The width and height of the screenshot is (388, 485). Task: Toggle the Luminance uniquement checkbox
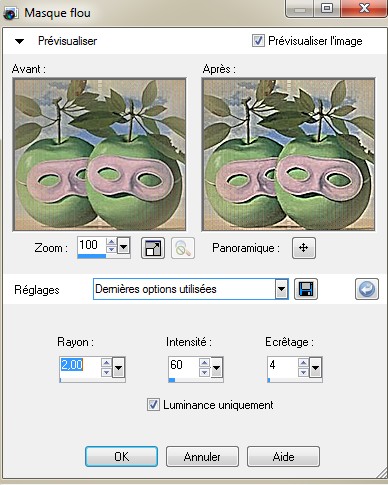click(153, 405)
